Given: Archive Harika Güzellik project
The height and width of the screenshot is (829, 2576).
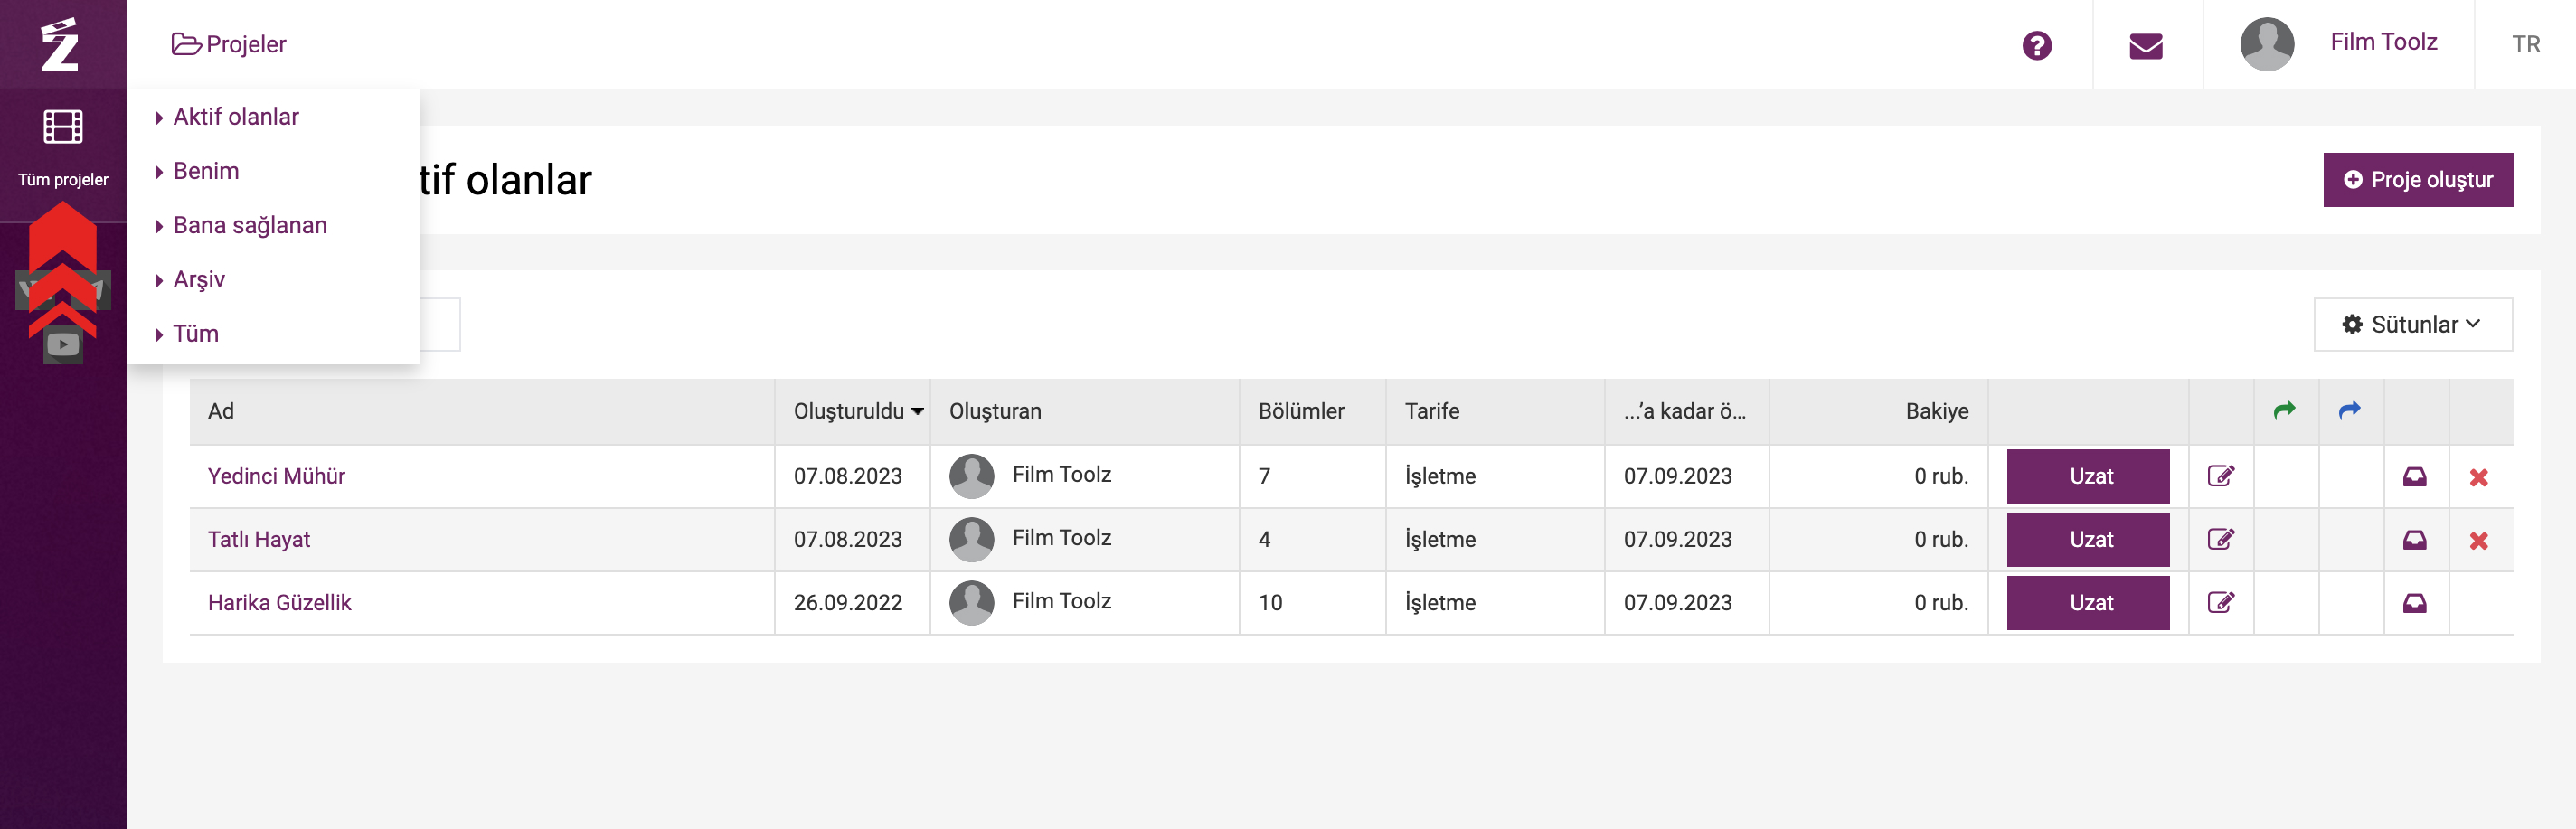Looking at the screenshot, I should click(2414, 603).
